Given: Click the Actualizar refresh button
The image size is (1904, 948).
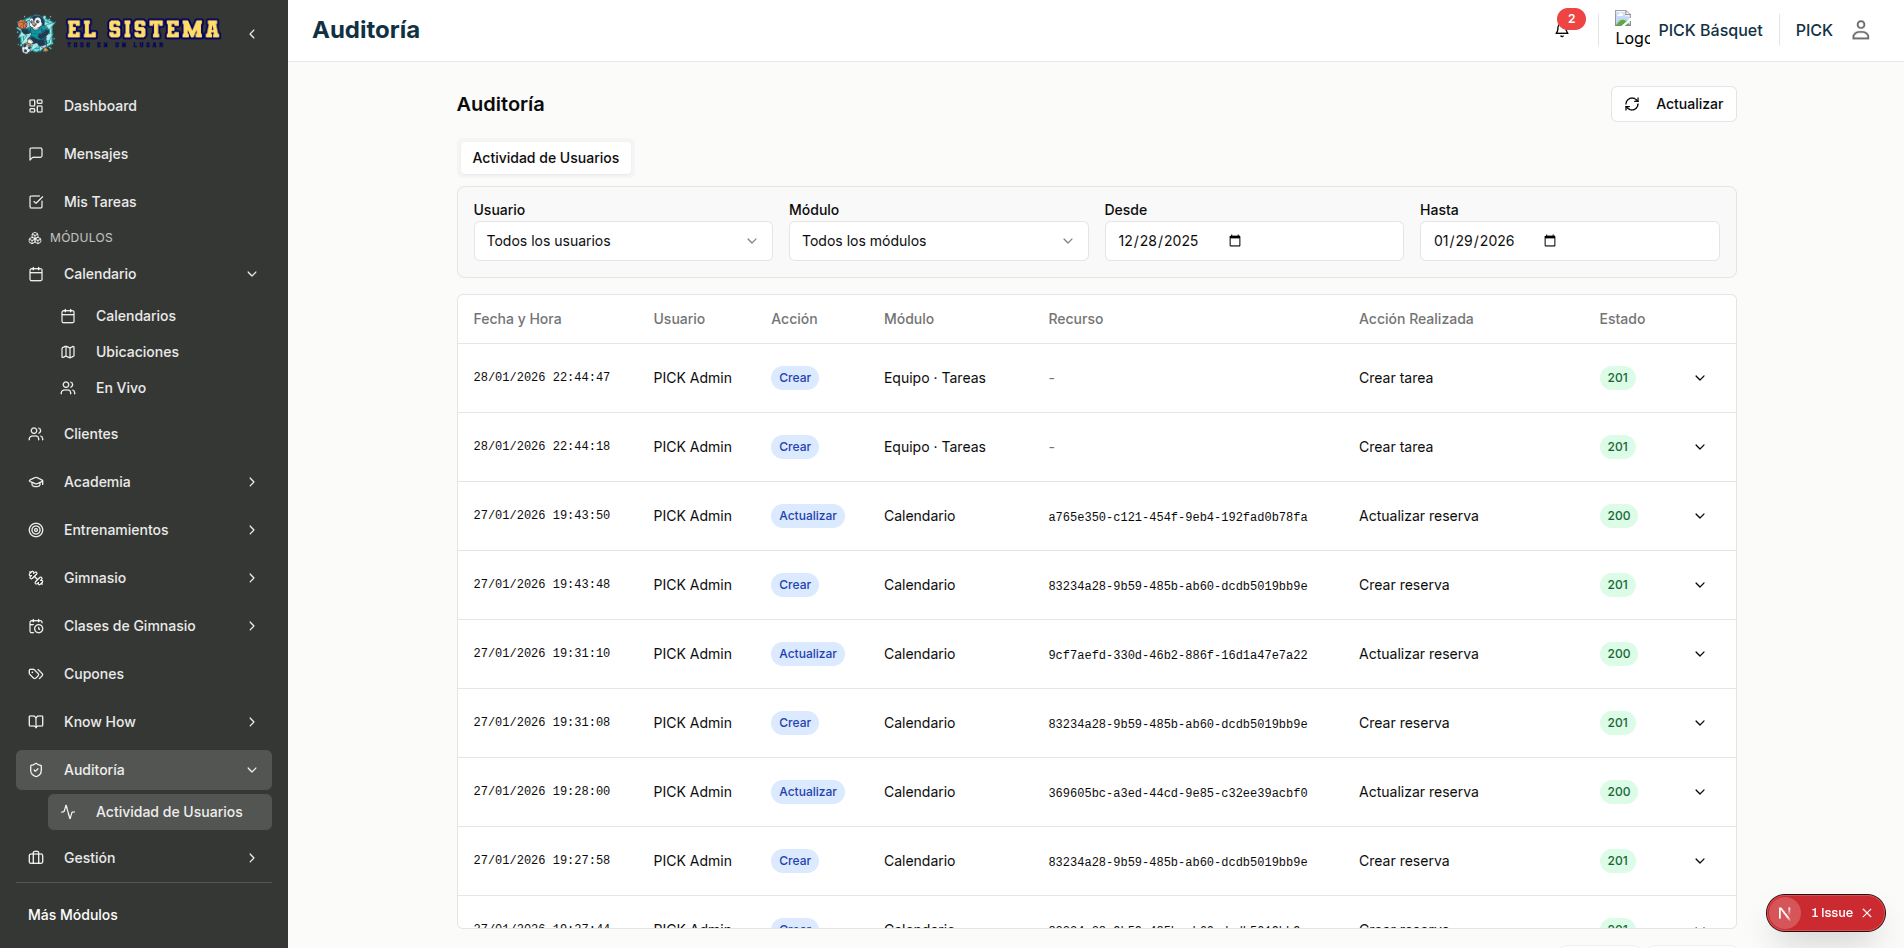Looking at the screenshot, I should coord(1673,104).
